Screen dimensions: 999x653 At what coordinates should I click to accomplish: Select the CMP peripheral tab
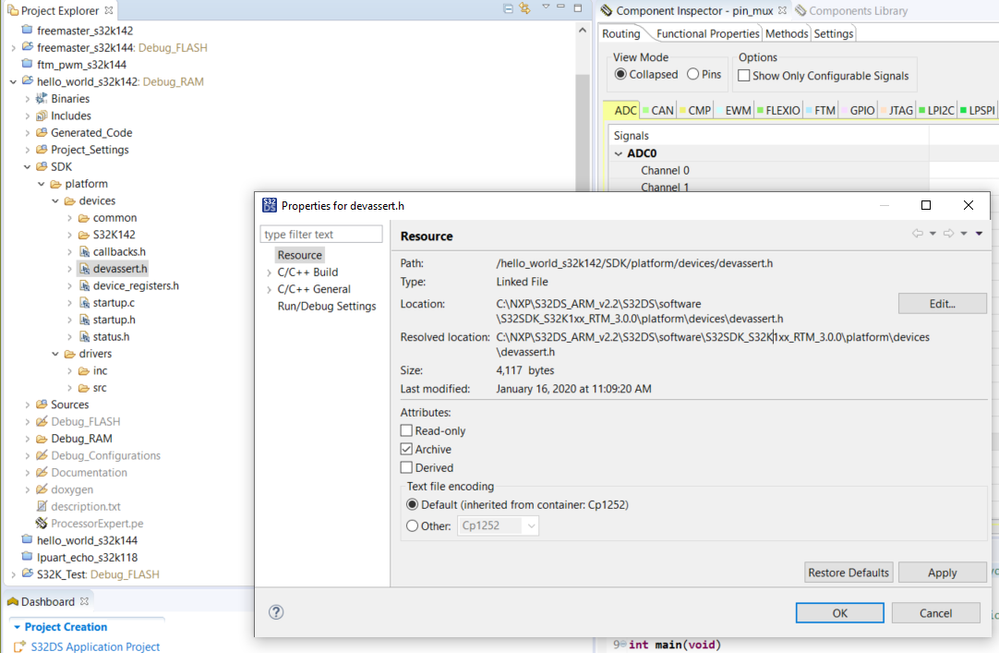coord(695,110)
